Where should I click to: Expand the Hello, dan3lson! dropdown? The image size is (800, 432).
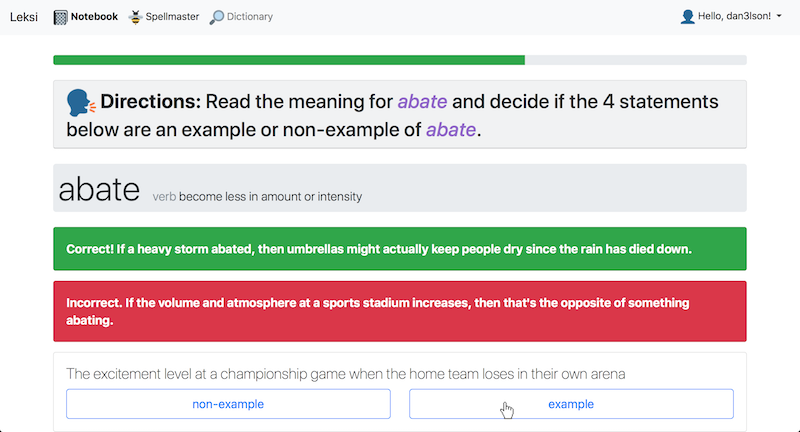[731, 16]
